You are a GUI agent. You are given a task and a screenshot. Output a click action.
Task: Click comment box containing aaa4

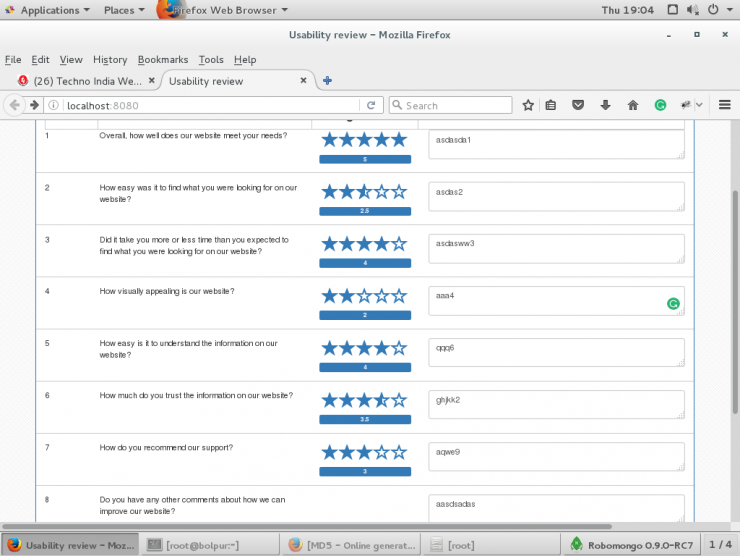[556, 301]
